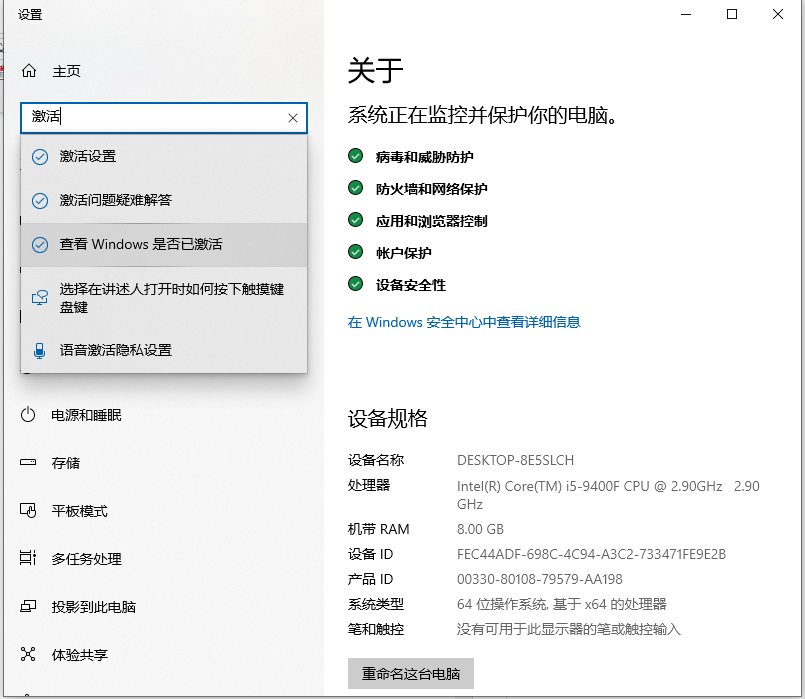Click the green checkmark next to 病毒和威胁防护
This screenshot has height=699, width=805.
coord(355,156)
